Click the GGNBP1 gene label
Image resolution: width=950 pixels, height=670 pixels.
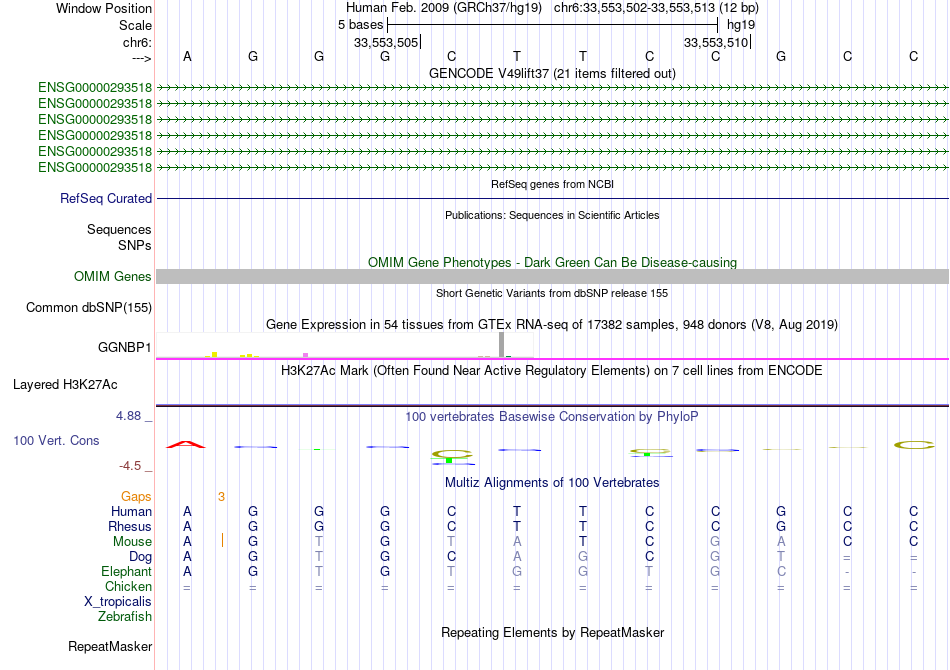124,348
